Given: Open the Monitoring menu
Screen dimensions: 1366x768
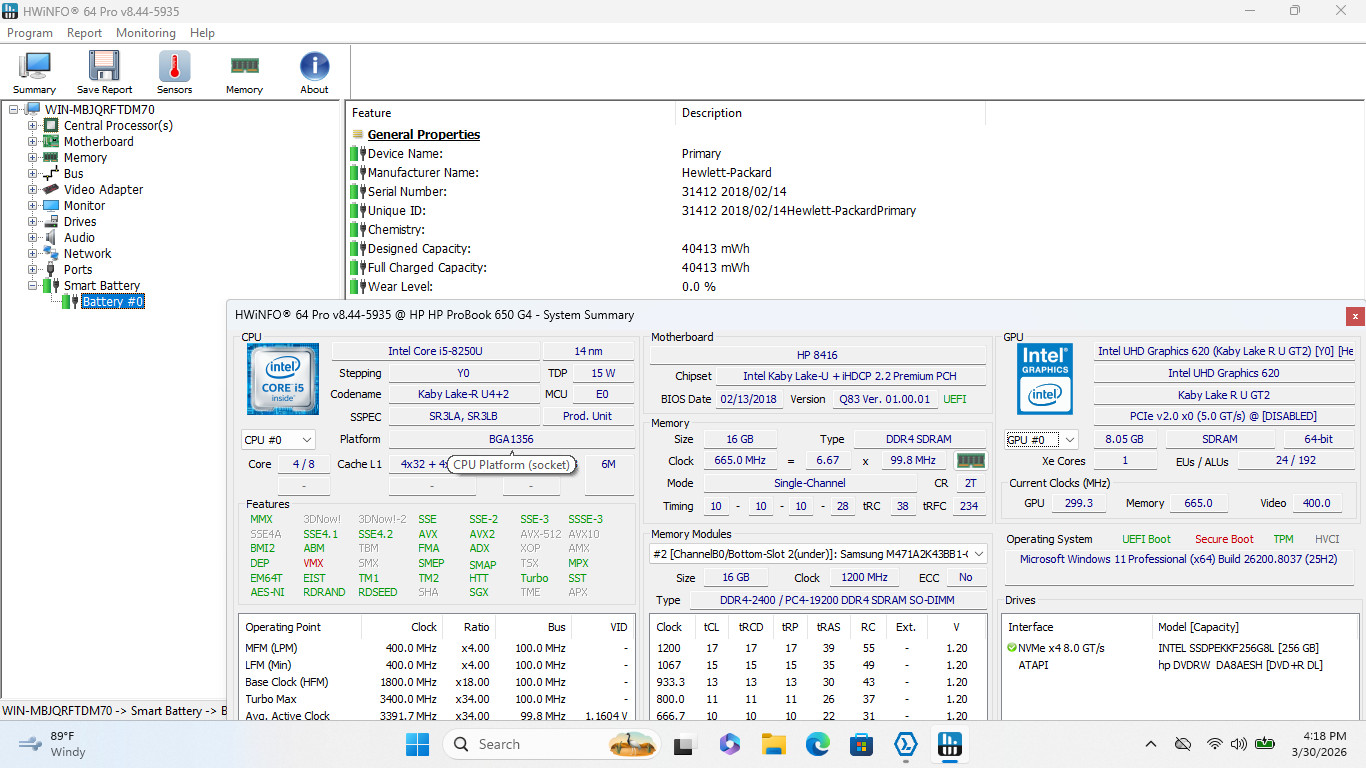Looking at the screenshot, I should point(146,33).
